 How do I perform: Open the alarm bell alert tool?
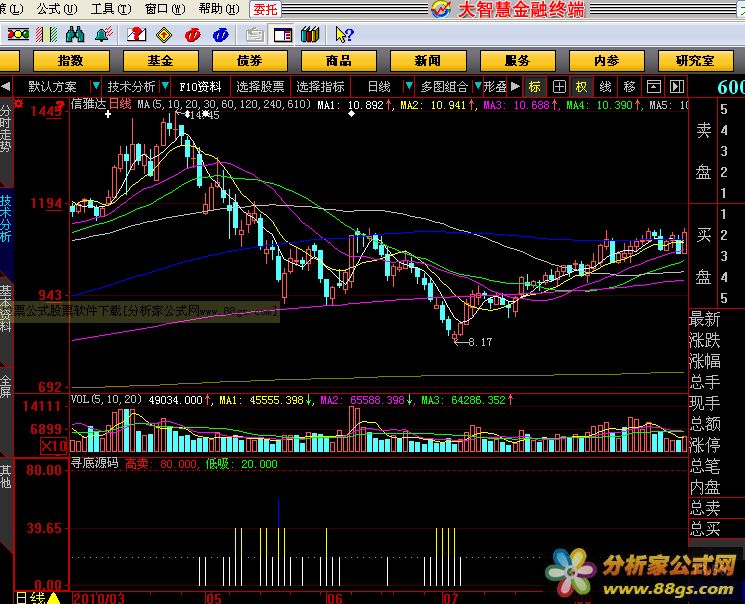pos(103,35)
